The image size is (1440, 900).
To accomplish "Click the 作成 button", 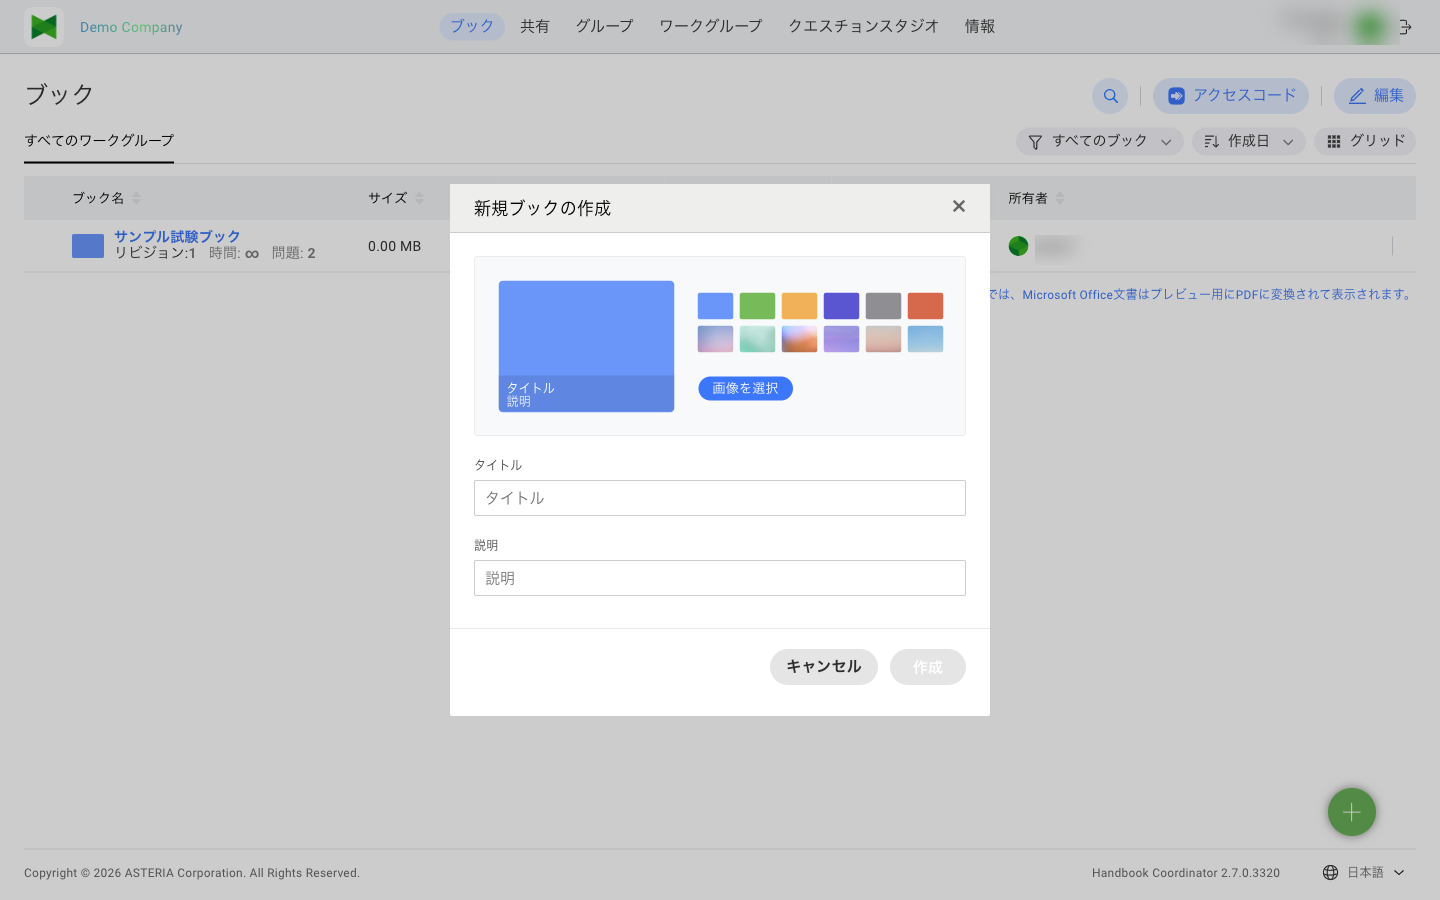I will pyautogui.click(x=928, y=667).
